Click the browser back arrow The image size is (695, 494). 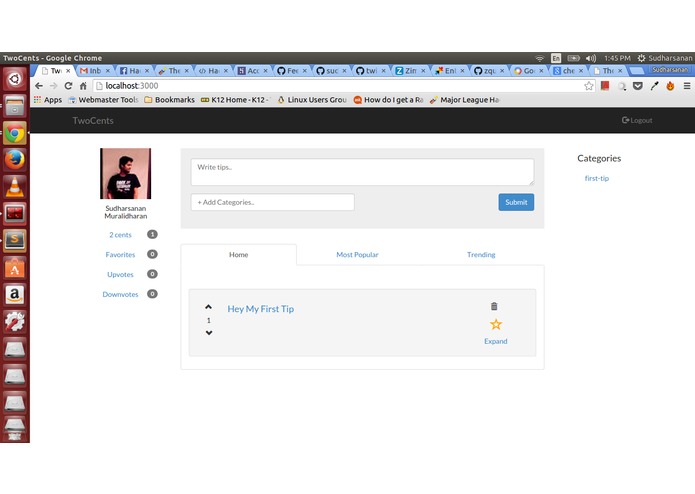point(39,86)
